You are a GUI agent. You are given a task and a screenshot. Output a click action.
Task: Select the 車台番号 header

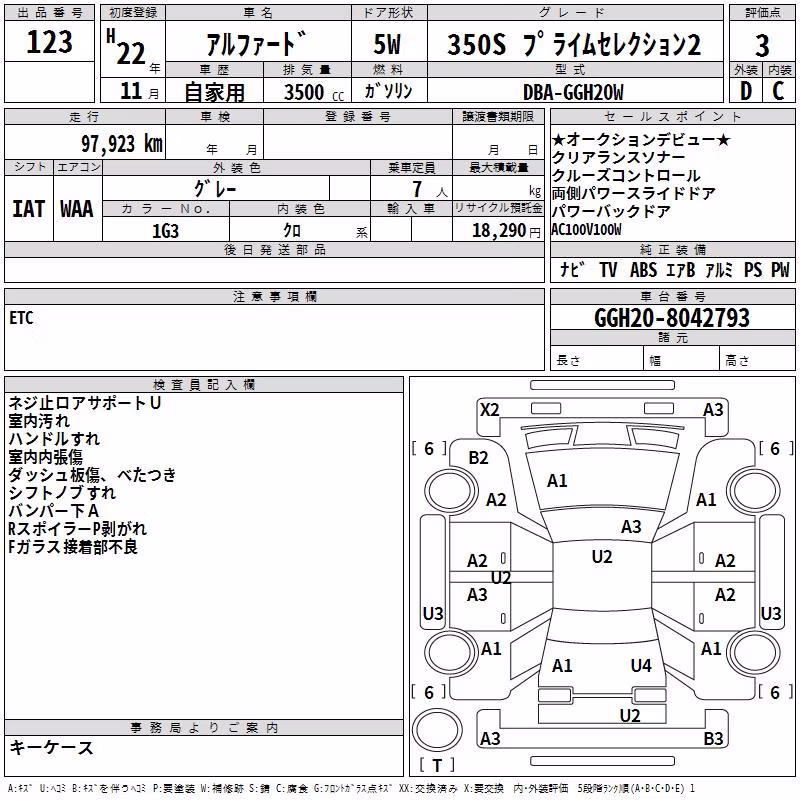coord(672,296)
